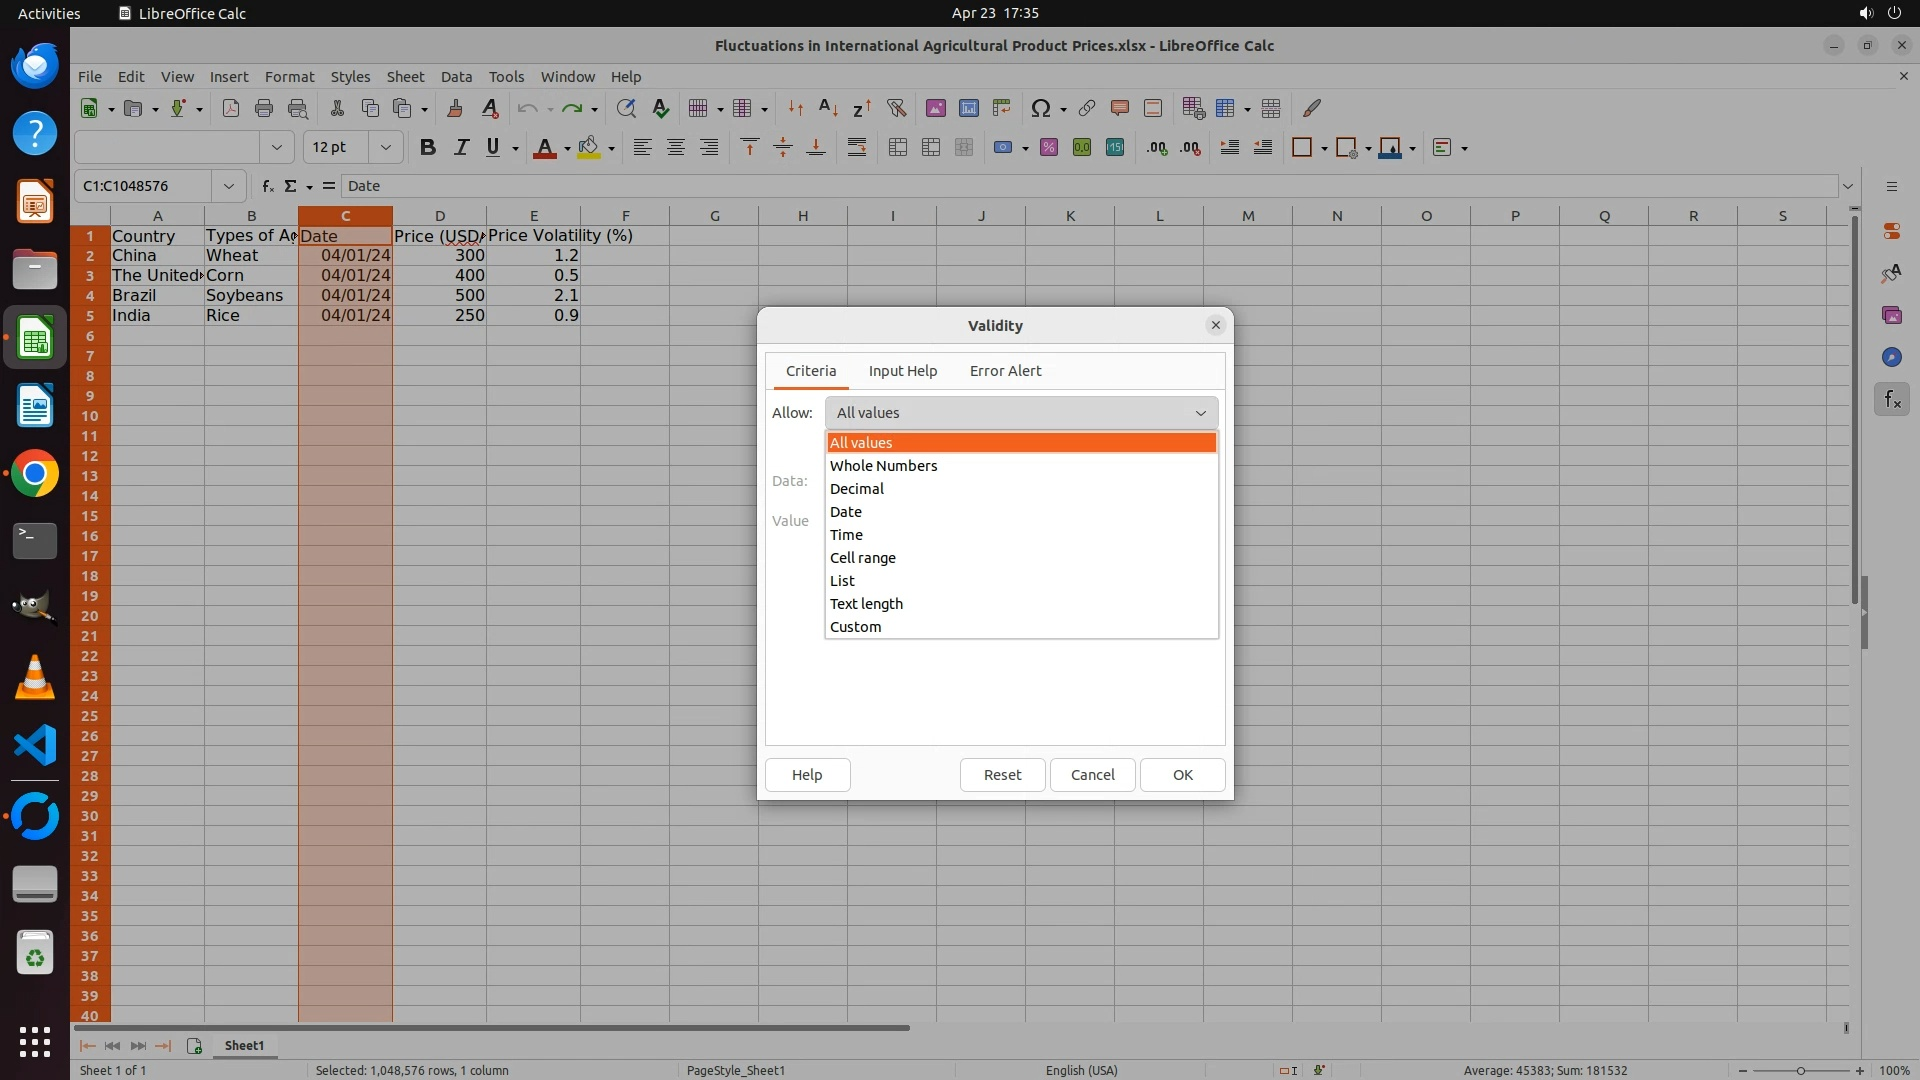The image size is (1920, 1080).
Task: Click the Print icon in toolbar
Action: pyautogui.click(x=264, y=108)
